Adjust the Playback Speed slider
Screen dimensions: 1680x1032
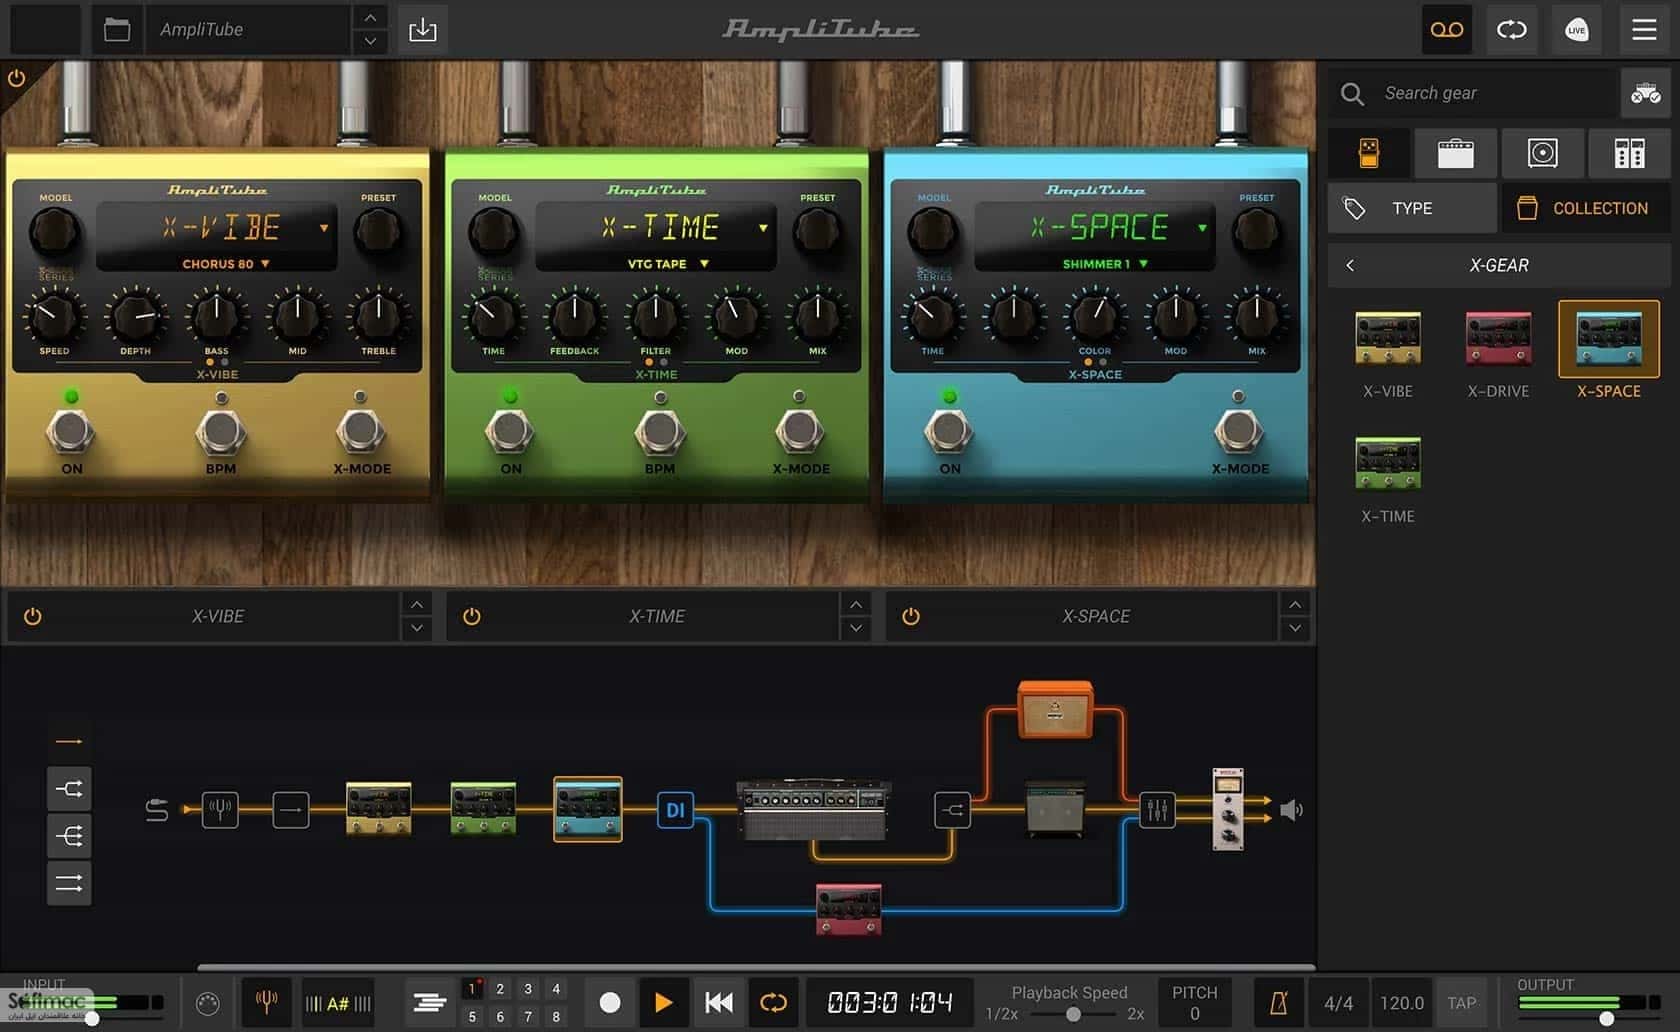[1073, 1014]
